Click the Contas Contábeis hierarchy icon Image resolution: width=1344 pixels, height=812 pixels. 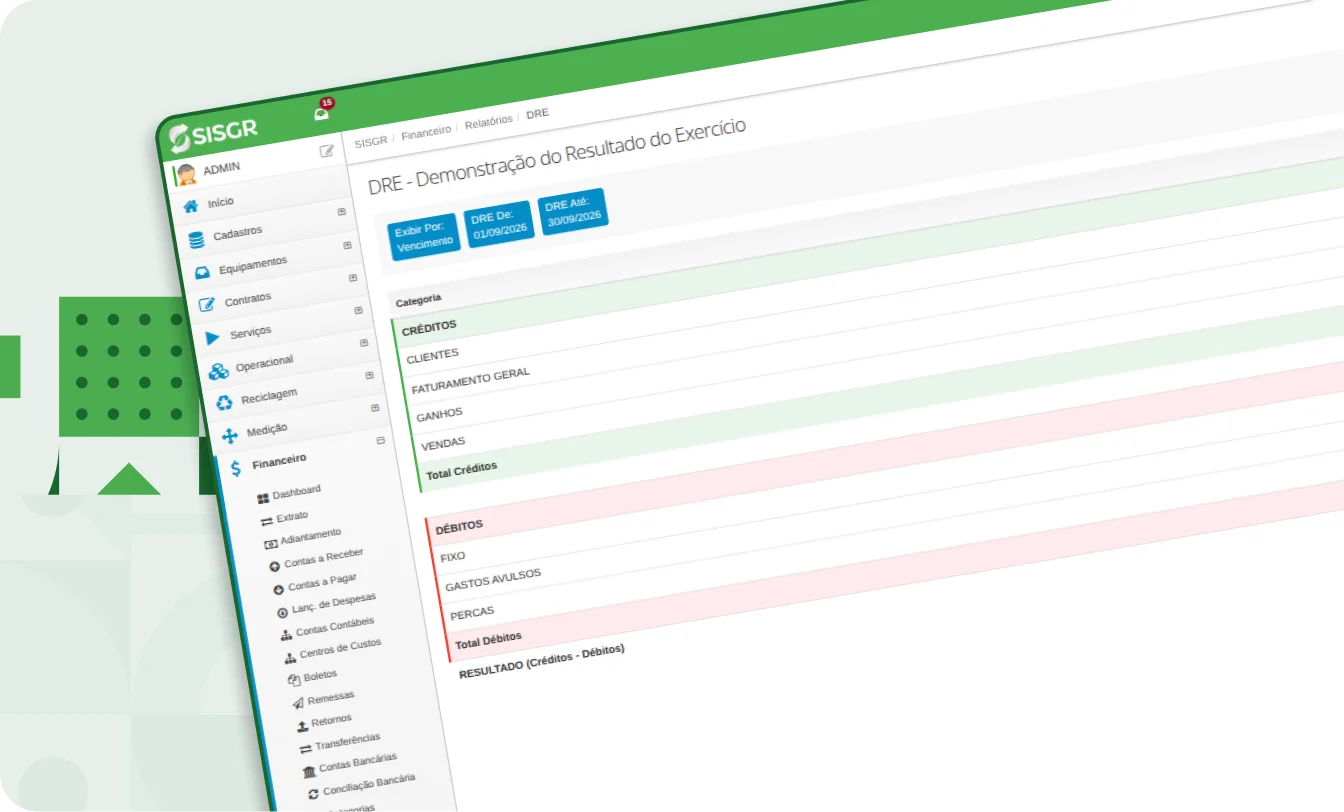click(287, 635)
